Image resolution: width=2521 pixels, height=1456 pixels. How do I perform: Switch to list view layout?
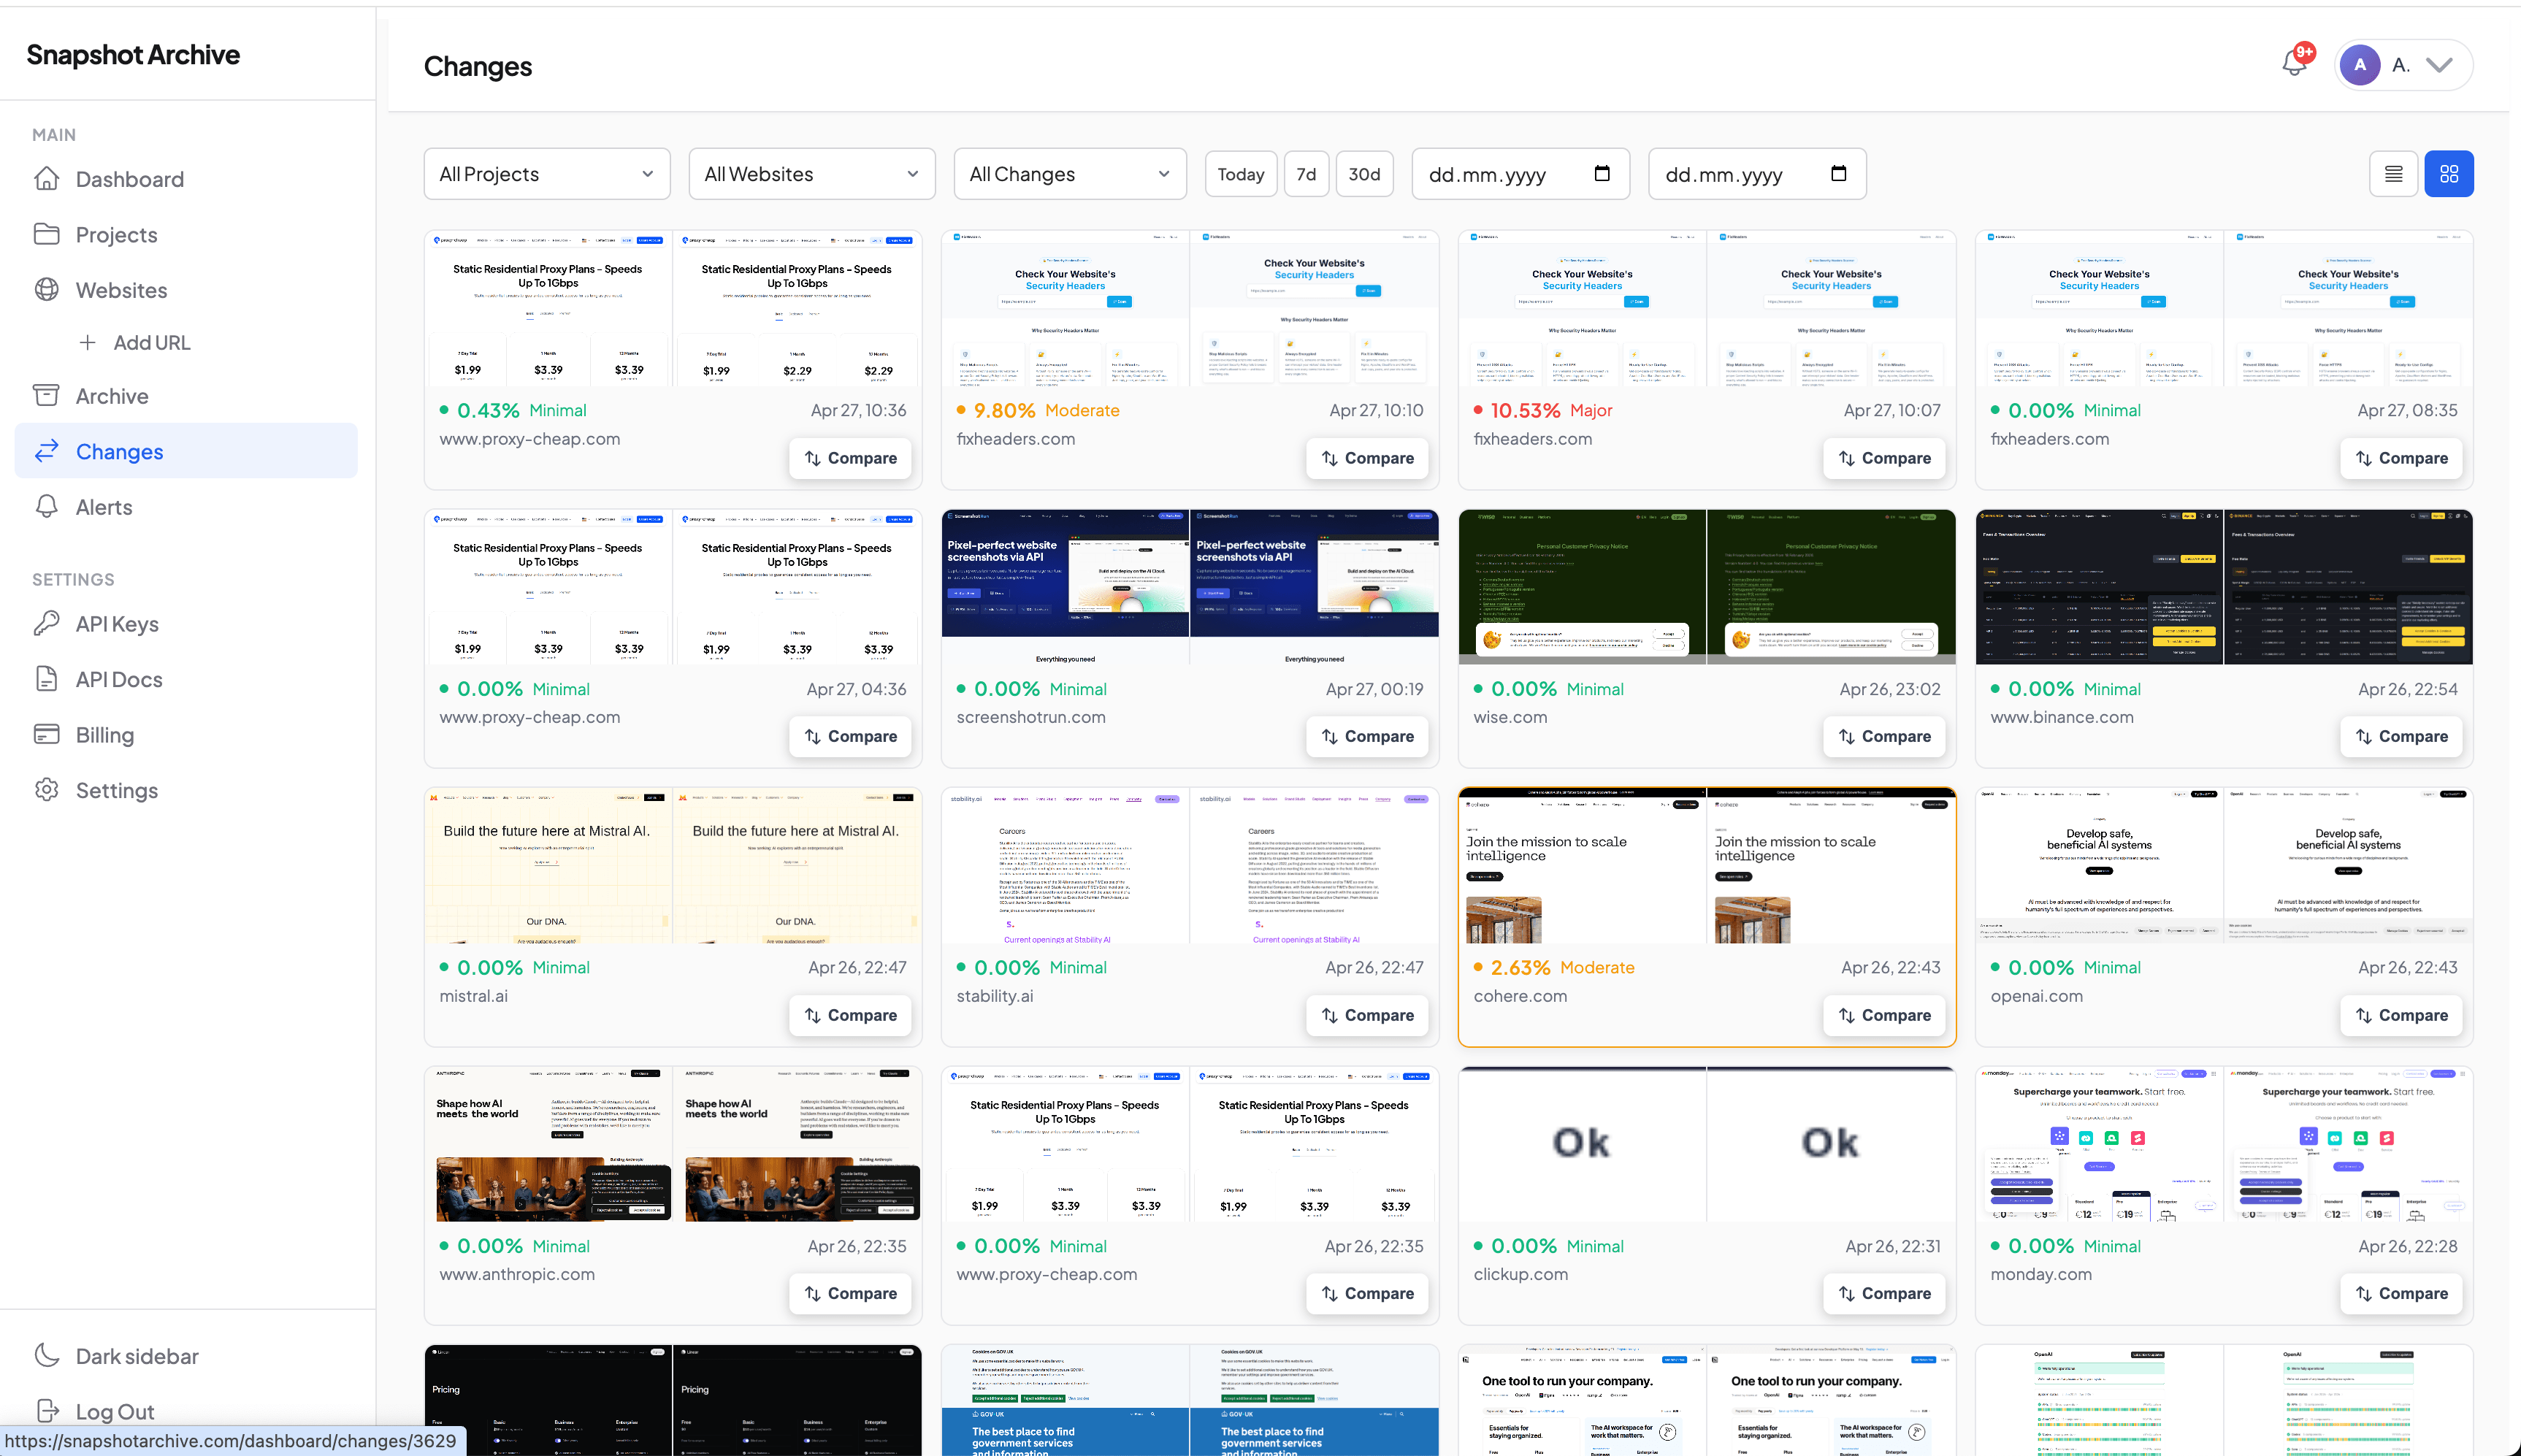2393,174
